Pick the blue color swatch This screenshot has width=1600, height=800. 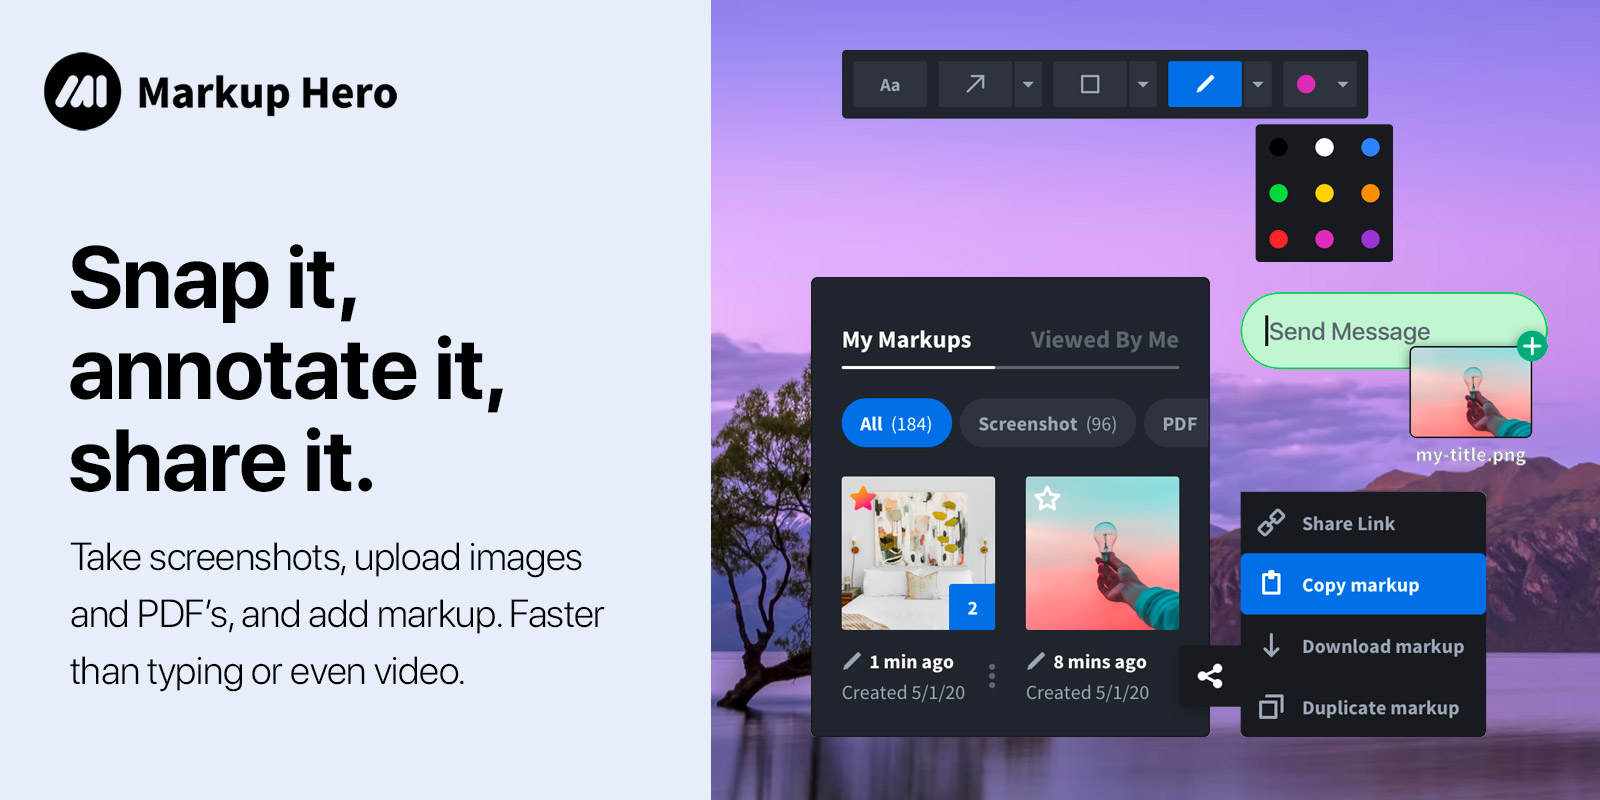point(1370,148)
